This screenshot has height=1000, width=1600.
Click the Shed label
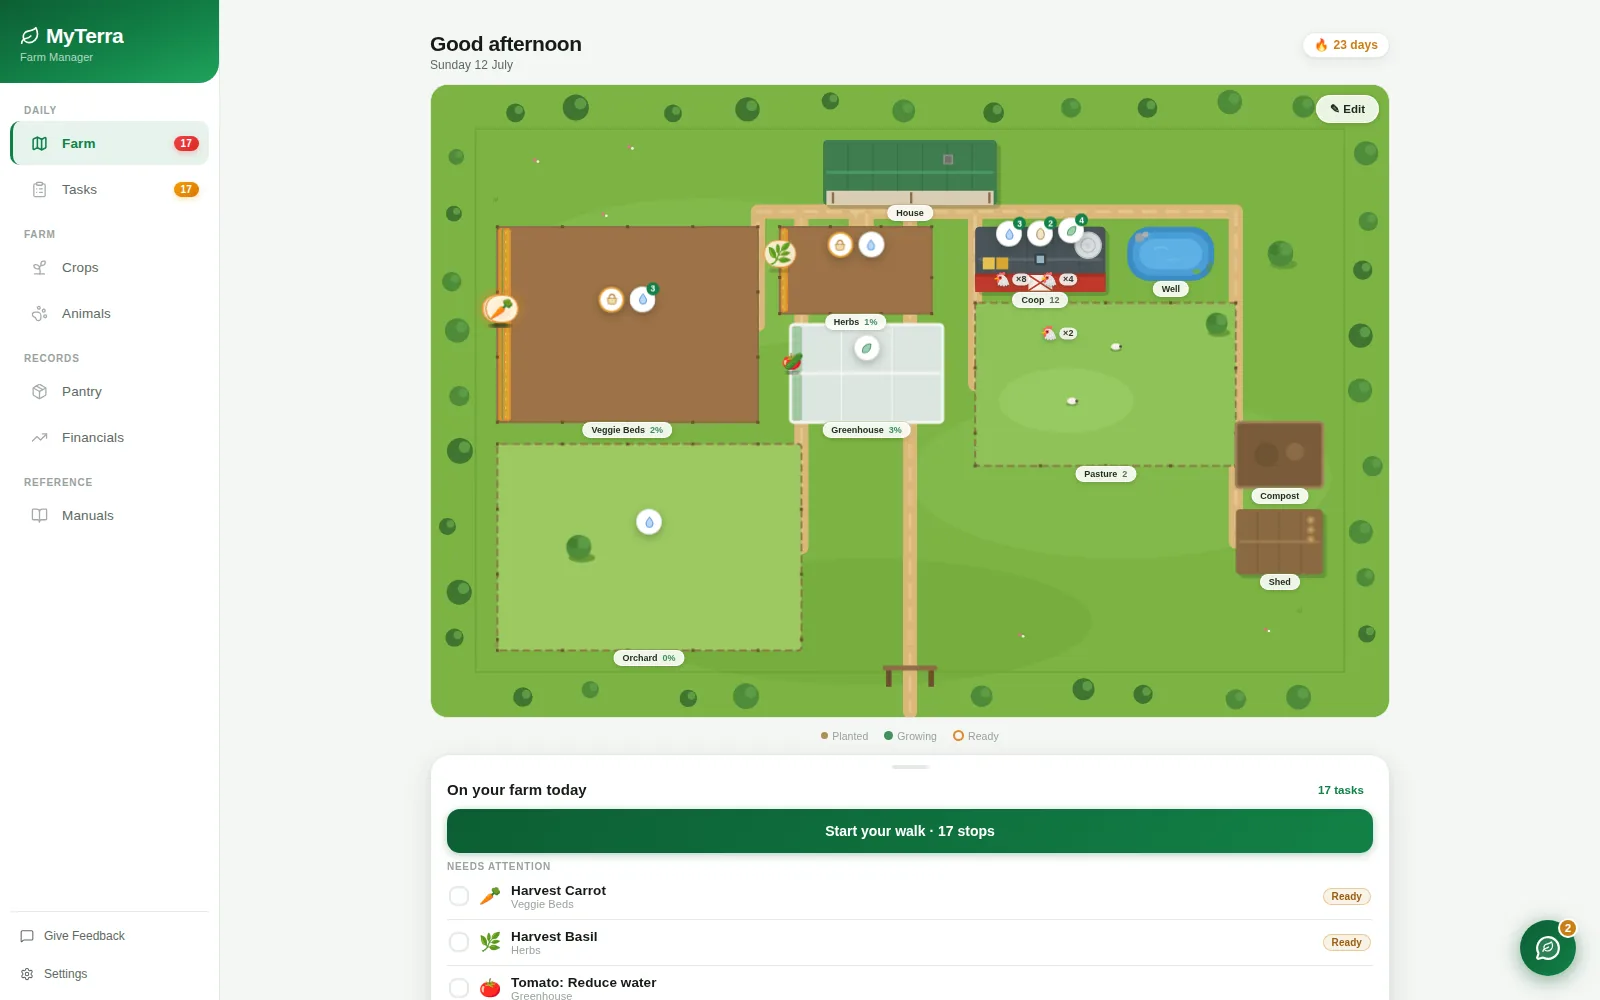click(x=1279, y=582)
